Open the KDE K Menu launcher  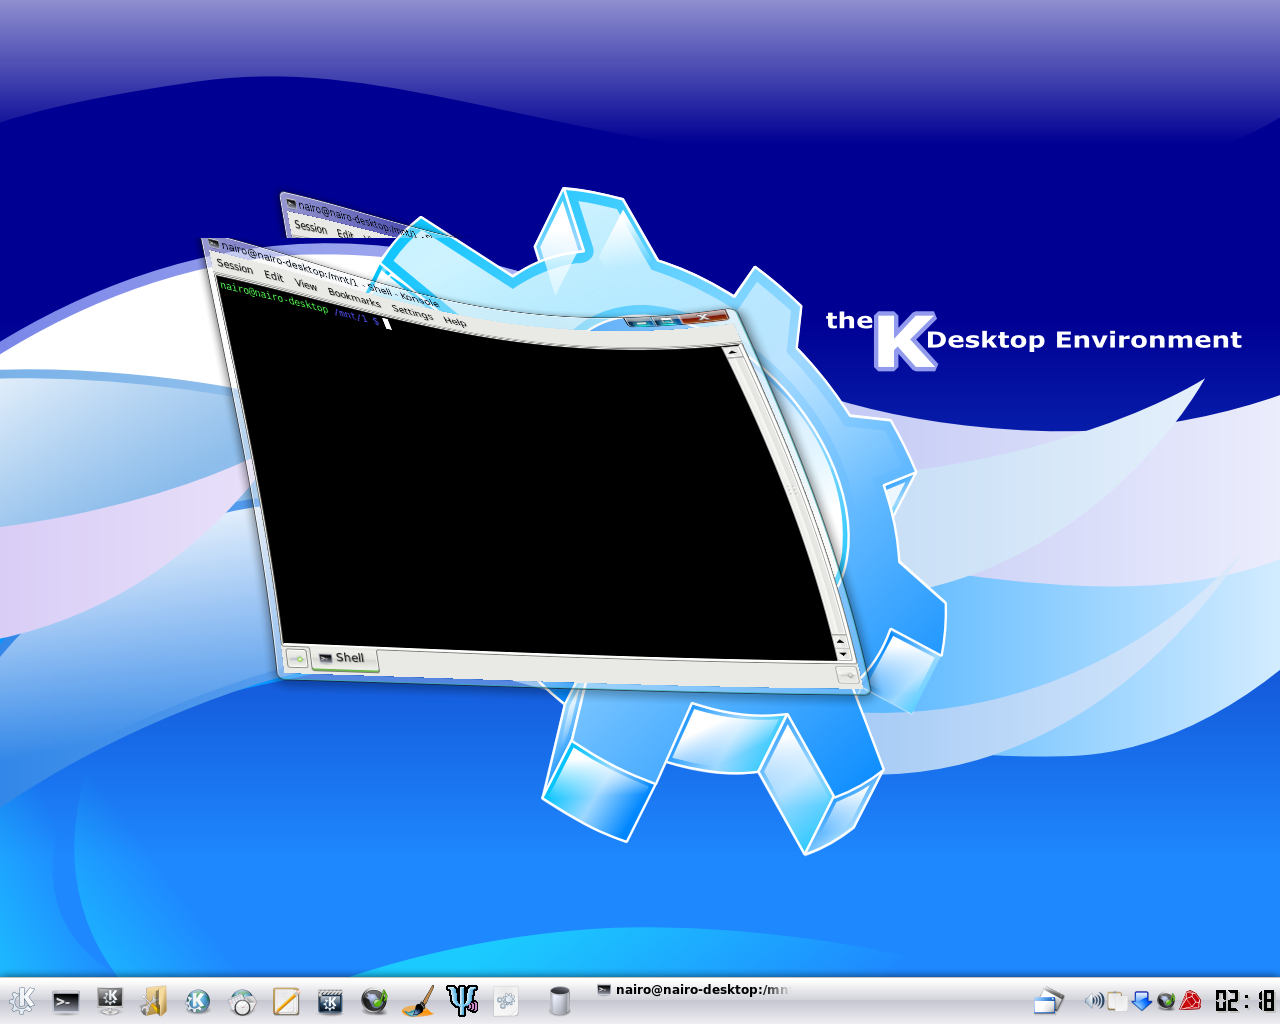click(x=22, y=1000)
